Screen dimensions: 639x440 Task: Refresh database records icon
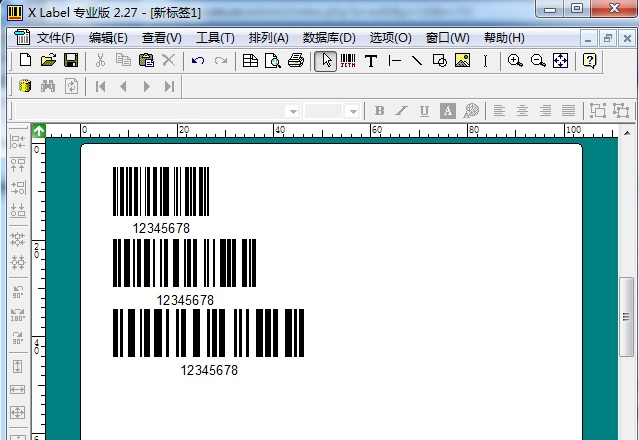(x=71, y=86)
